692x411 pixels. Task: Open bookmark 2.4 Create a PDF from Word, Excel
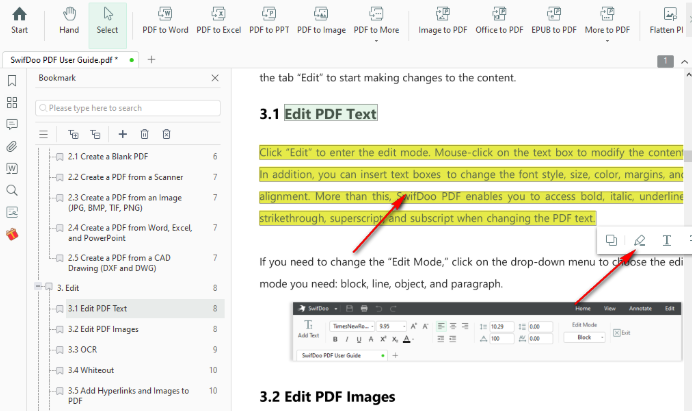(x=130, y=233)
